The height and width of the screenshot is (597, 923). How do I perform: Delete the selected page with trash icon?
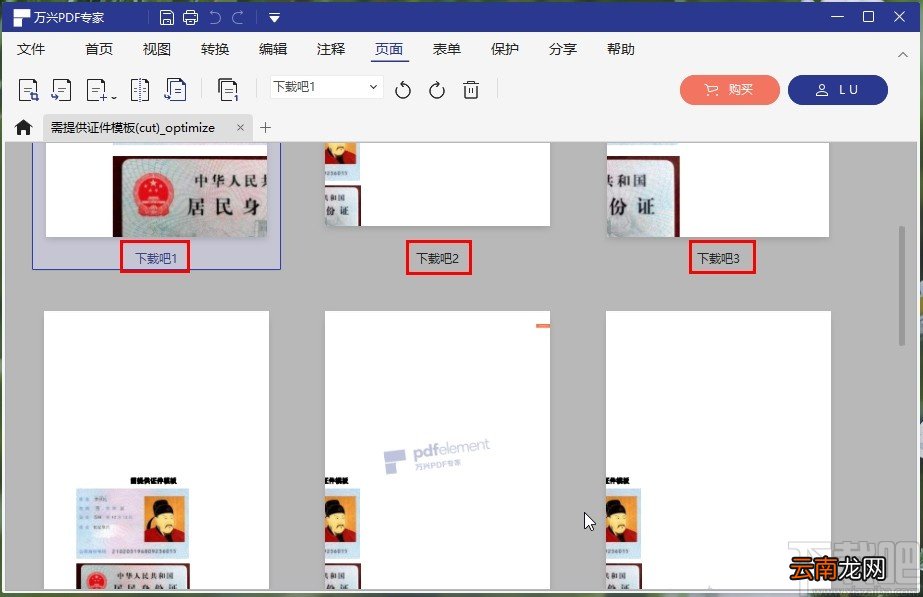click(x=471, y=90)
